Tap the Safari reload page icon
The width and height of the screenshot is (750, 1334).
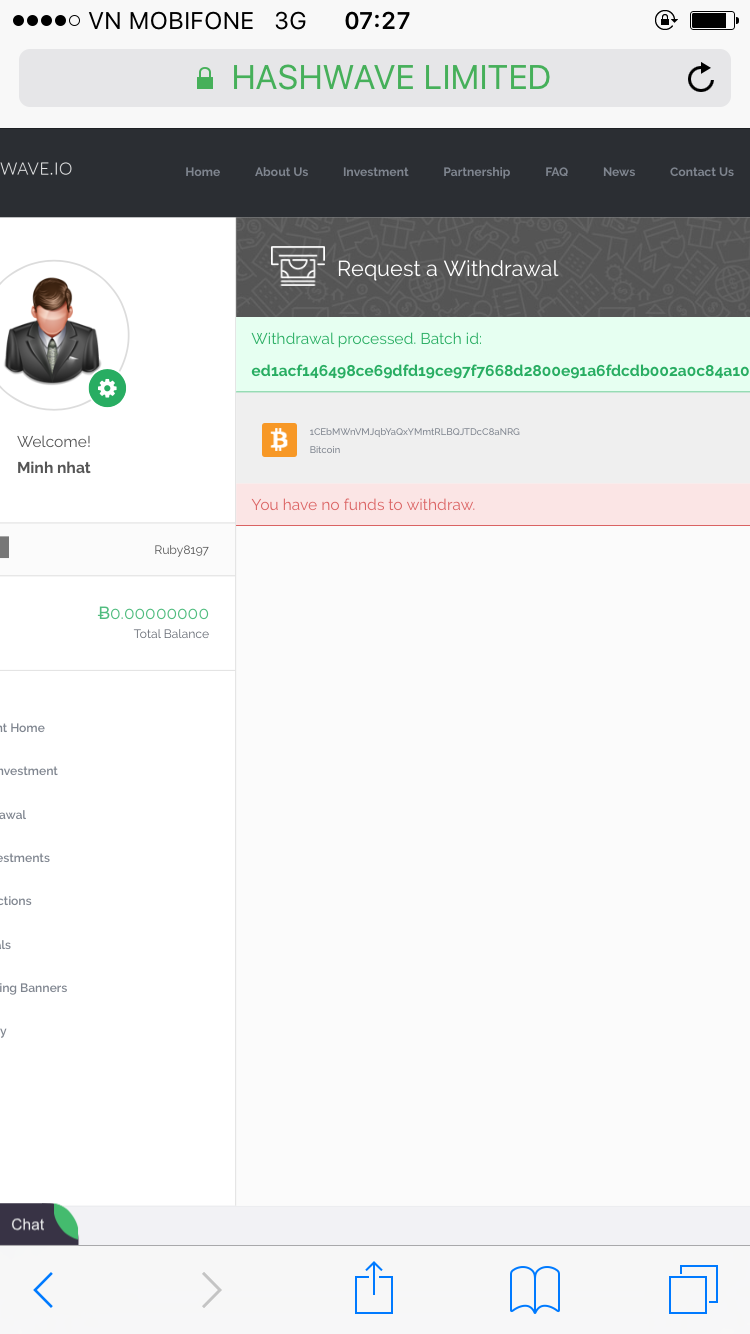click(x=701, y=78)
